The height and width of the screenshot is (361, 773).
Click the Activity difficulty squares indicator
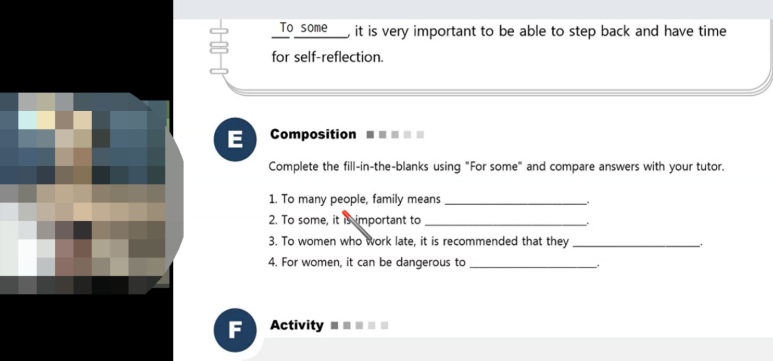click(x=360, y=325)
